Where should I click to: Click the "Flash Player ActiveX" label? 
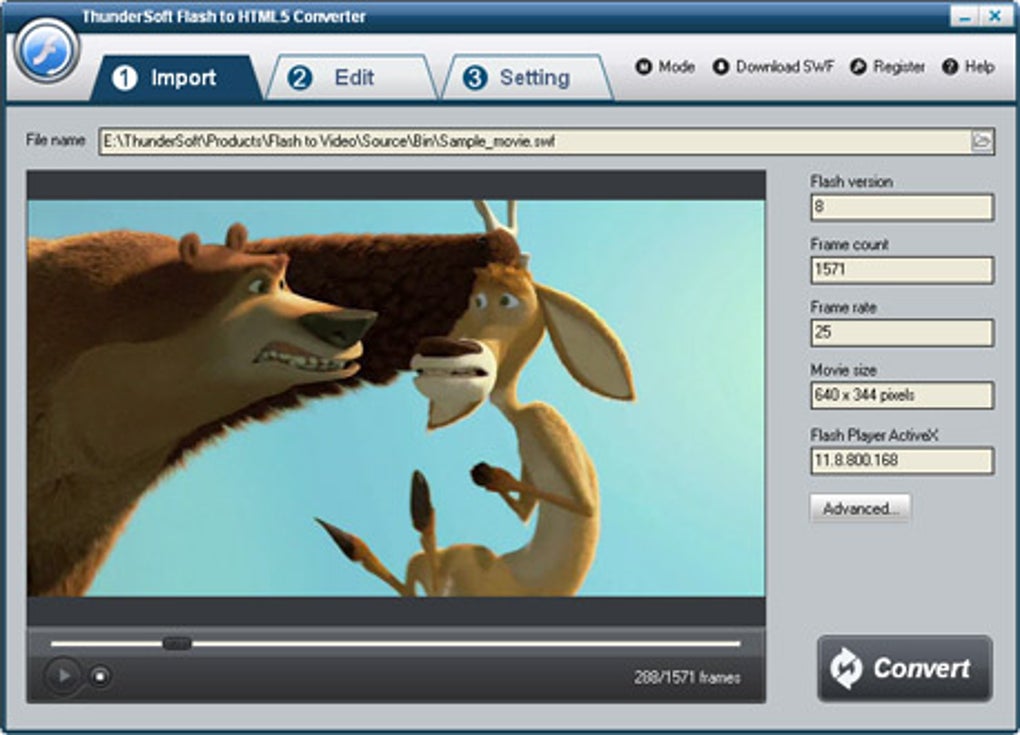coord(874,435)
